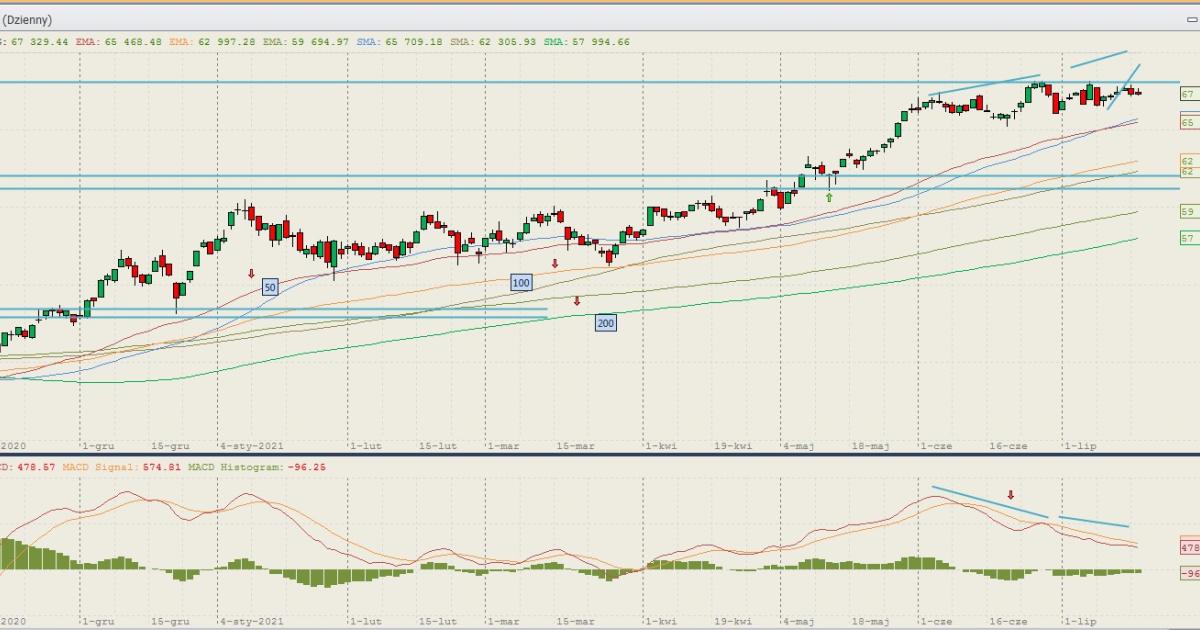Viewport: 1200px width, 630px height.
Task: Select the red down arrow in MACD panel
Action: click(1011, 494)
